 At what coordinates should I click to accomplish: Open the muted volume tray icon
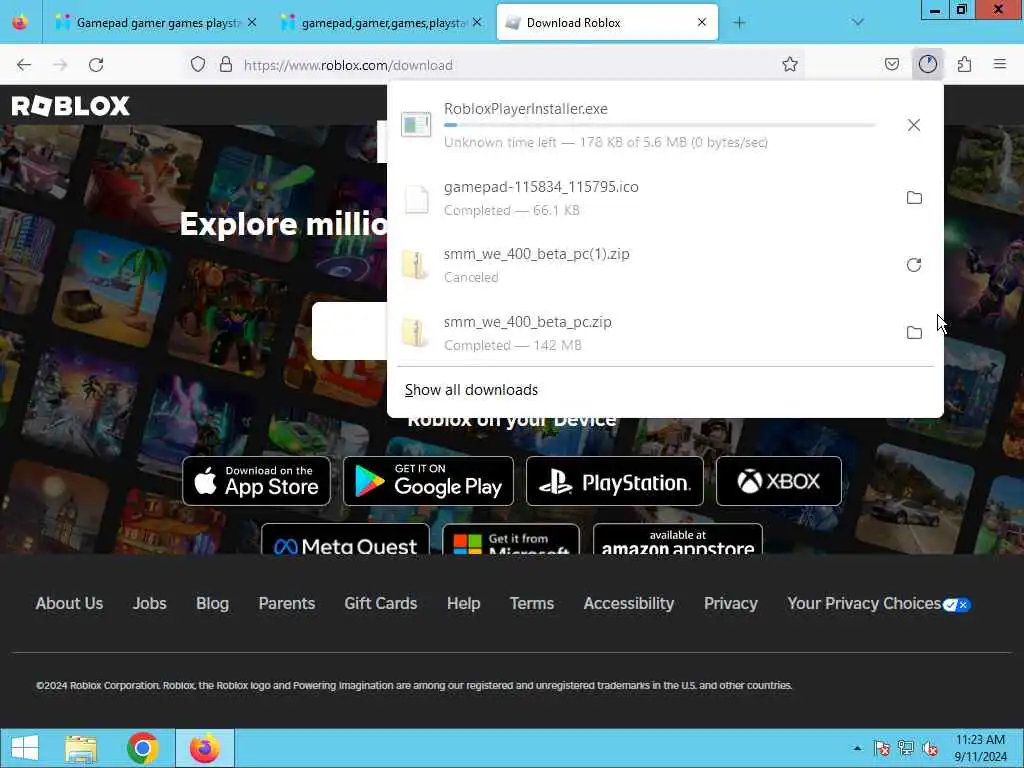pyautogui.click(x=930, y=748)
